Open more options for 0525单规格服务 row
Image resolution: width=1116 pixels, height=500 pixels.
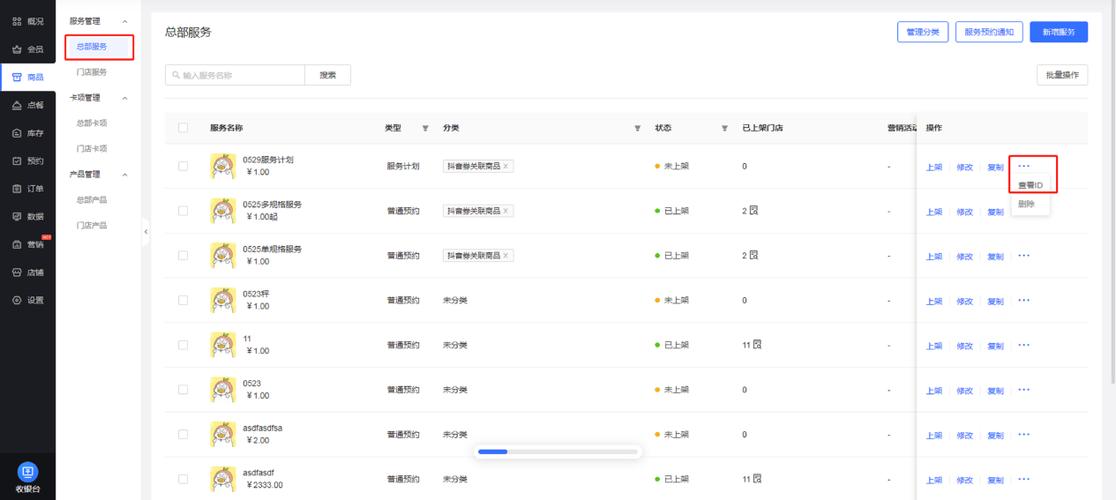click(x=1023, y=255)
